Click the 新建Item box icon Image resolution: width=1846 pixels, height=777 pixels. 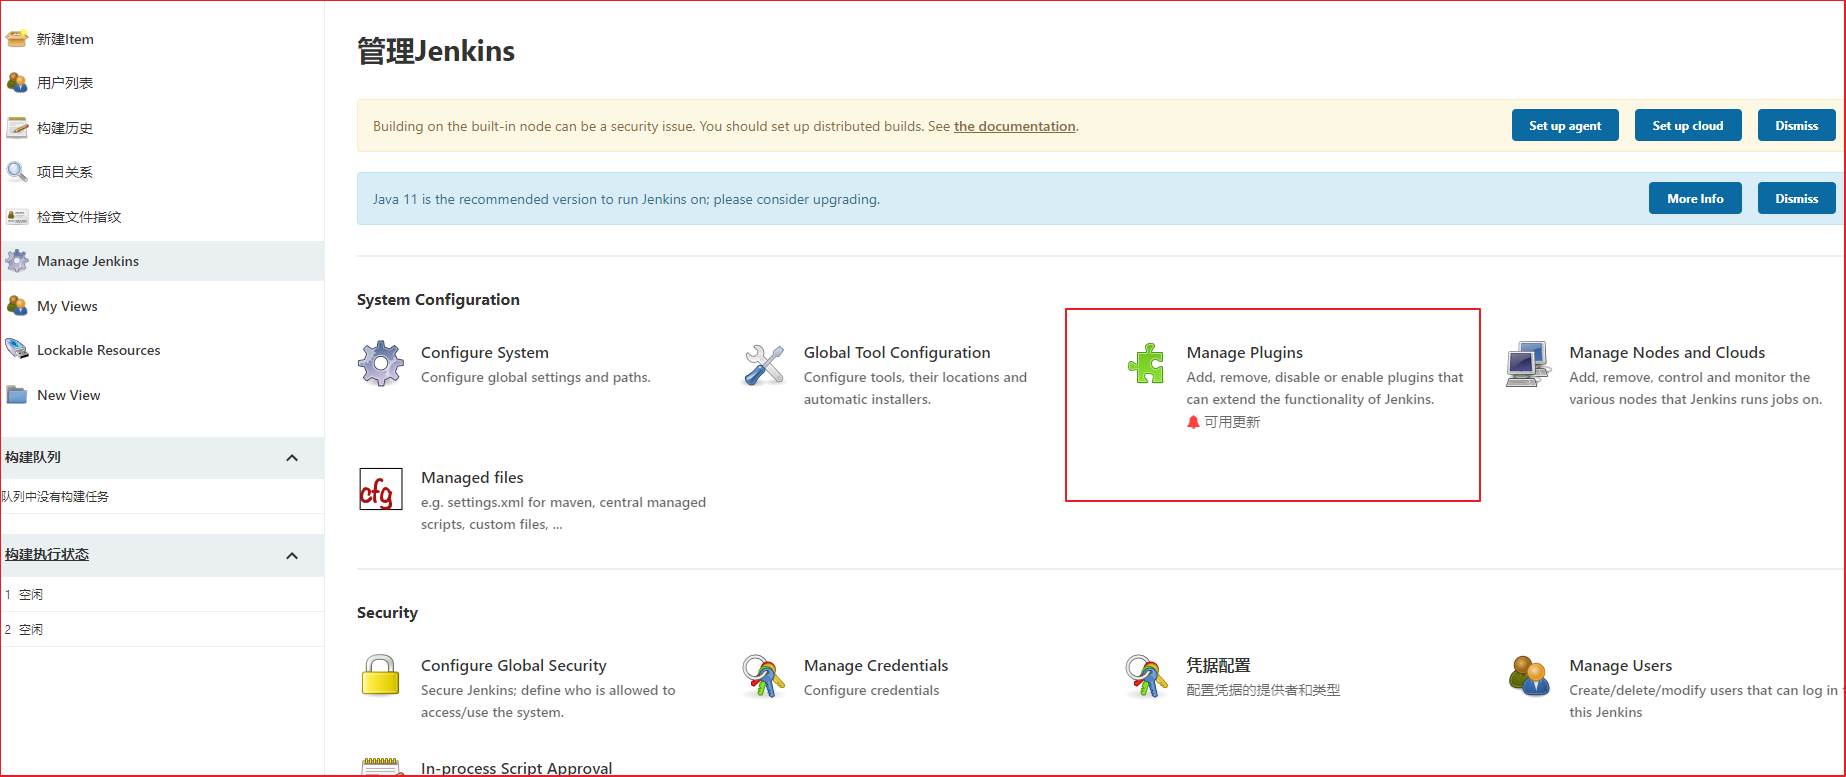pos(17,39)
